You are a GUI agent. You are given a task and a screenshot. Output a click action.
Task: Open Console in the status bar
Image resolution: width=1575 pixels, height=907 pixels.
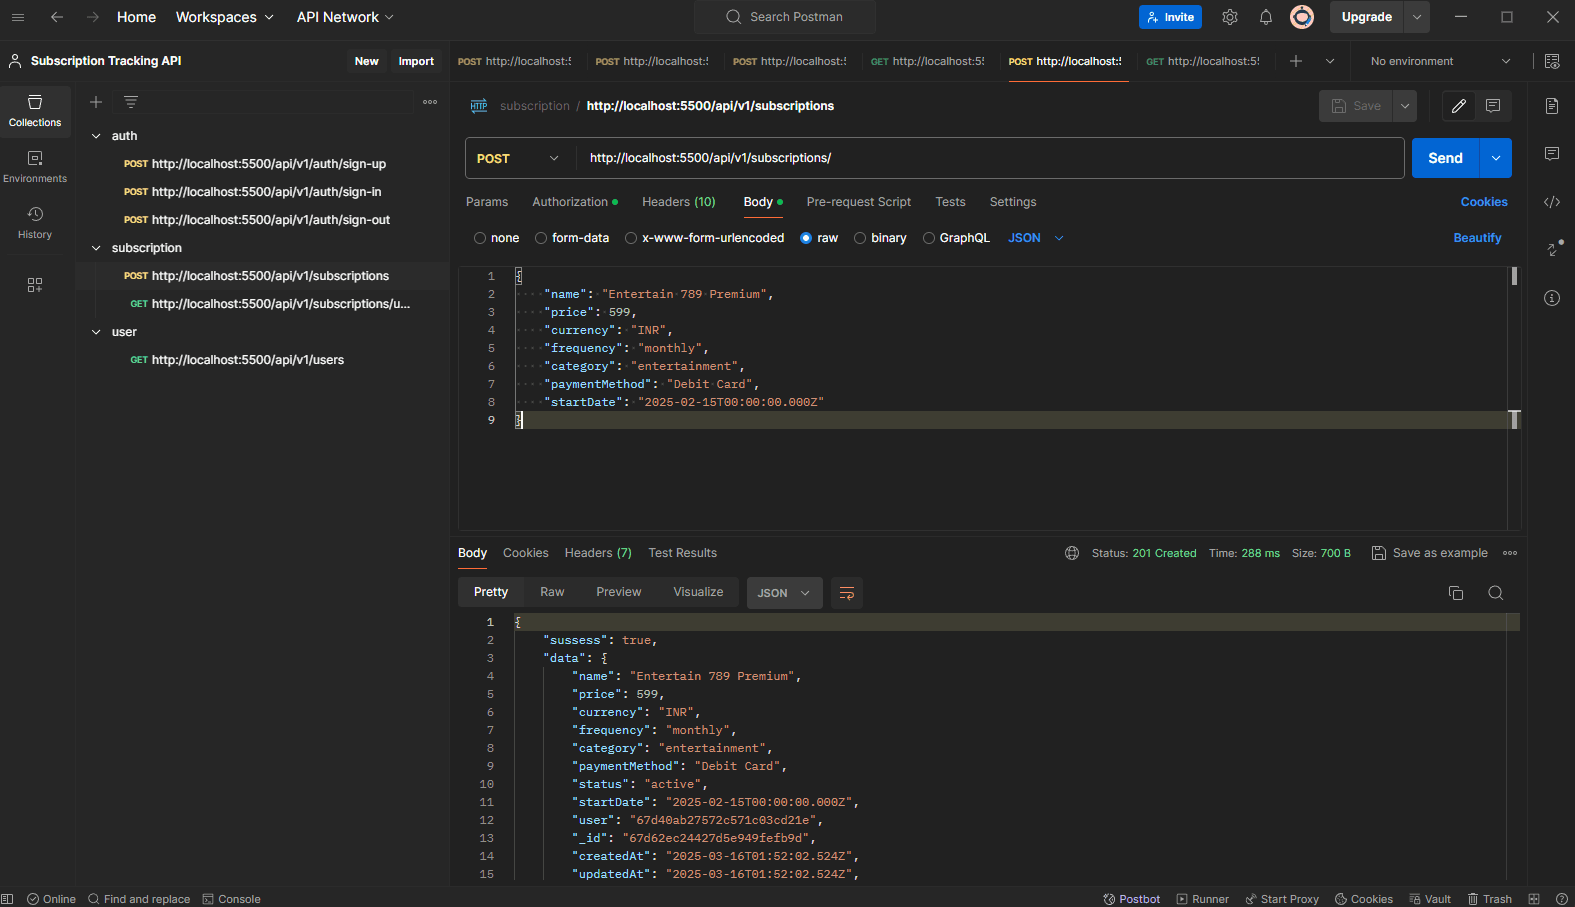click(232, 899)
